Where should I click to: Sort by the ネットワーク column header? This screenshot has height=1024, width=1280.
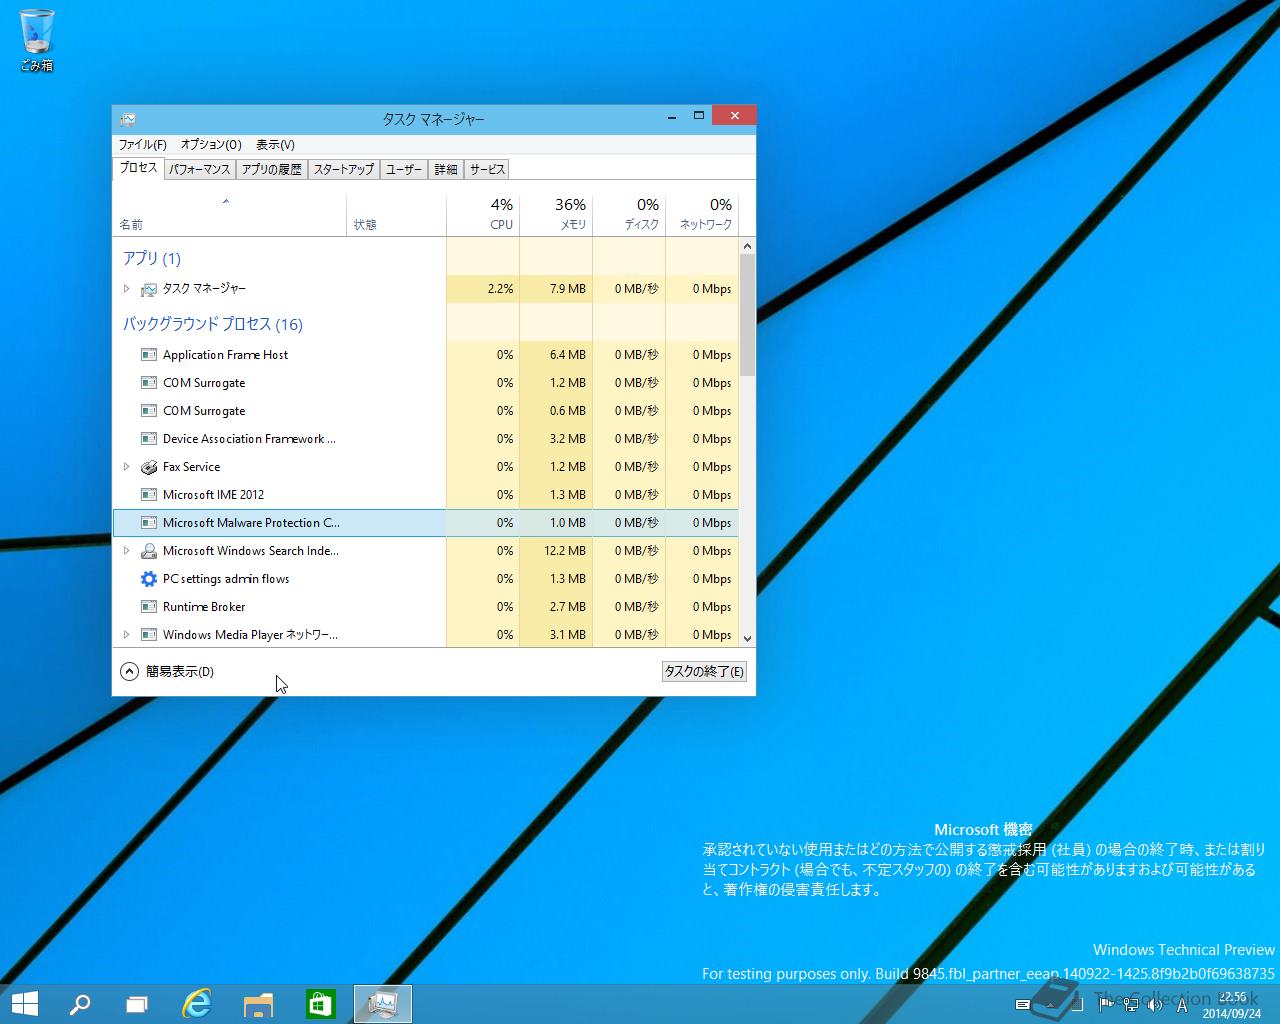(x=702, y=215)
